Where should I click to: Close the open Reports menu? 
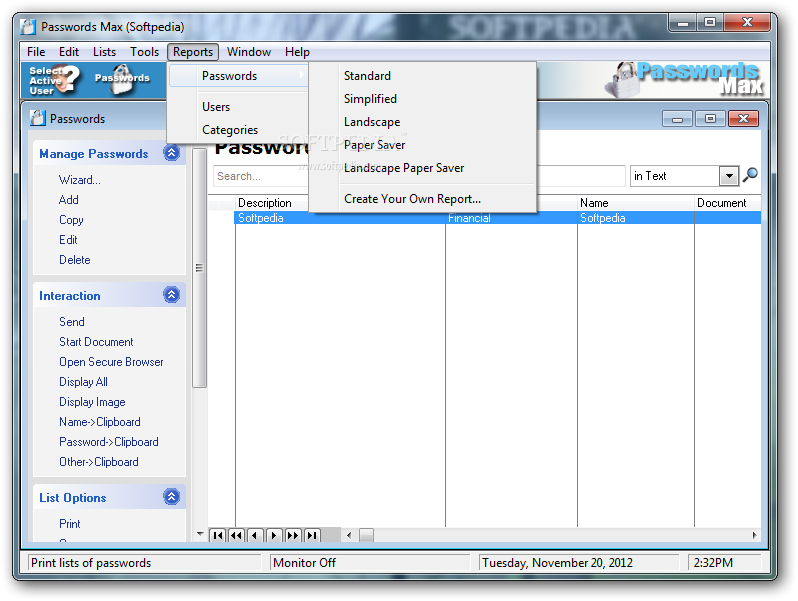click(x=193, y=52)
